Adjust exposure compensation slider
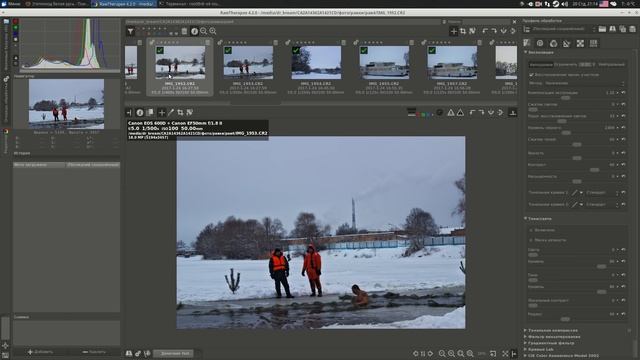The width and height of the screenshot is (640, 360). tap(565, 98)
